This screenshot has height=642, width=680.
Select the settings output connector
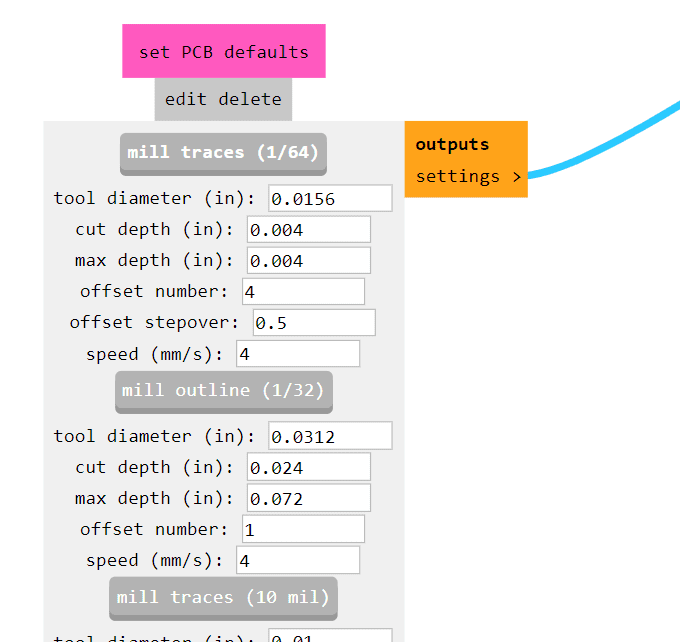point(468,177)
